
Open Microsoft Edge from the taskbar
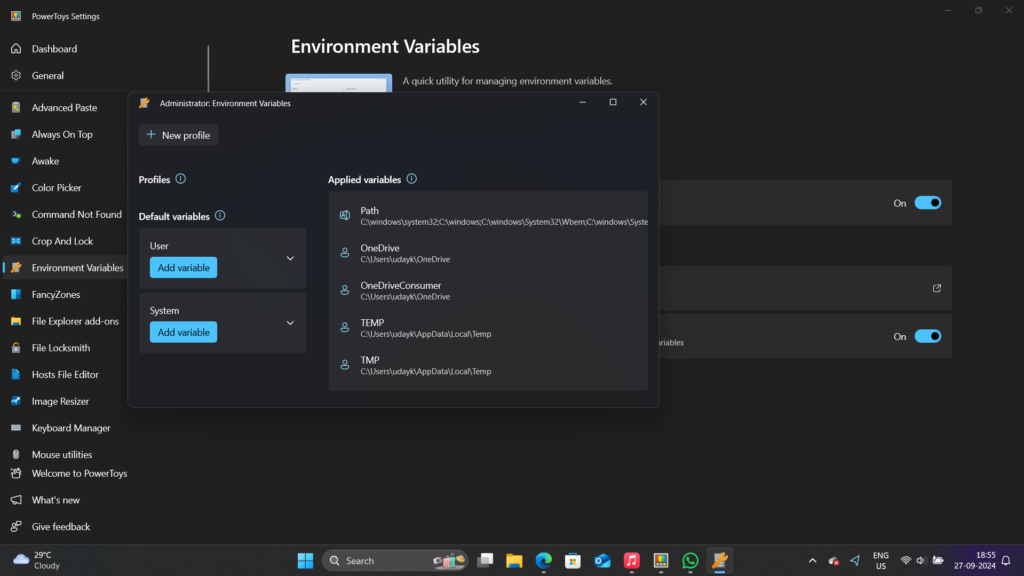coord(543,560)
